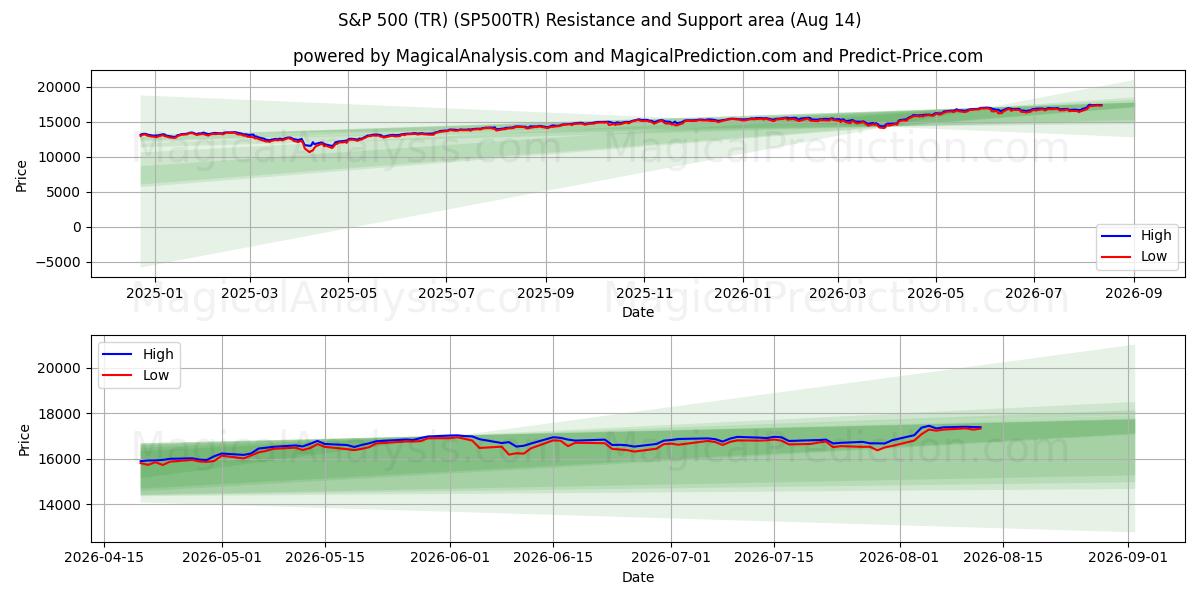Screen dimensions: 1200x600
Task: Click the top chart x-axis label '2026-01'
Action: (x=743, y=295)
